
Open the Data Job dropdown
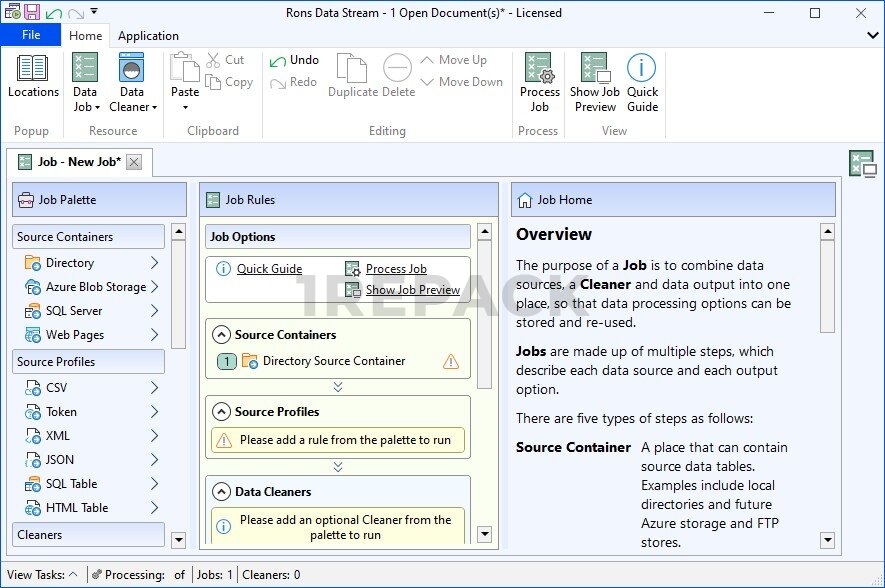[x=85, y=107]
